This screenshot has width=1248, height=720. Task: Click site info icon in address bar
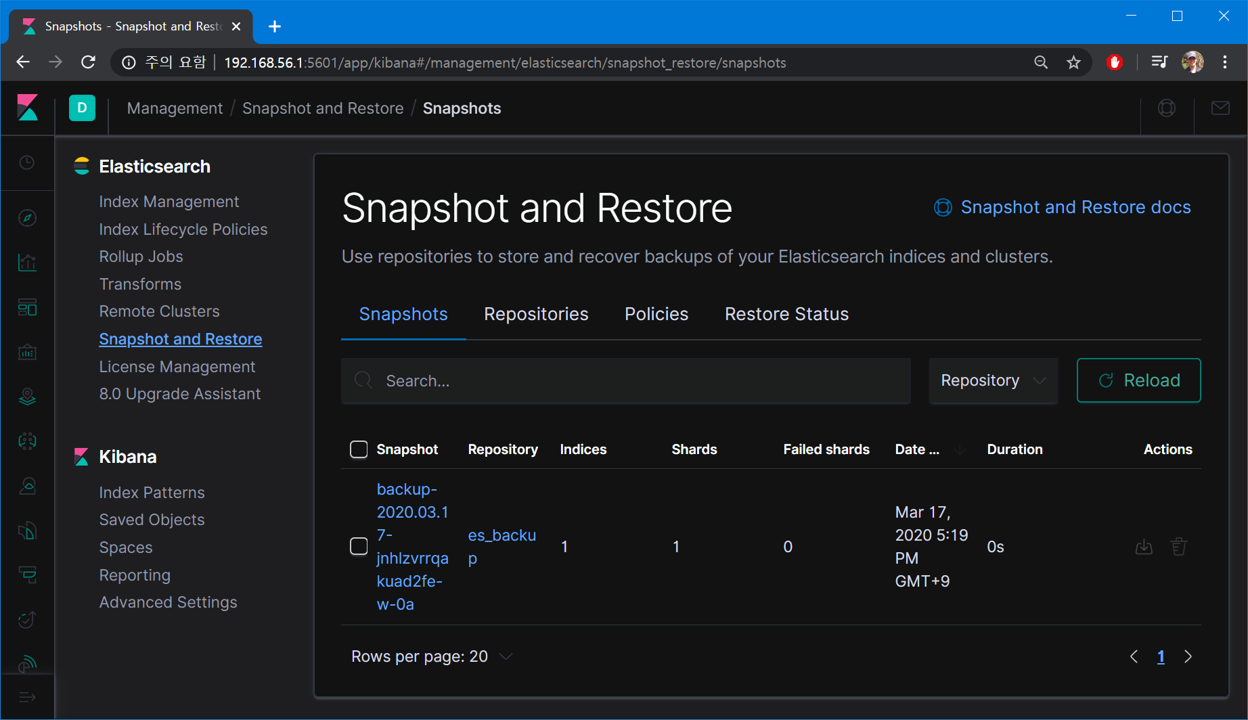click(129, 62)
